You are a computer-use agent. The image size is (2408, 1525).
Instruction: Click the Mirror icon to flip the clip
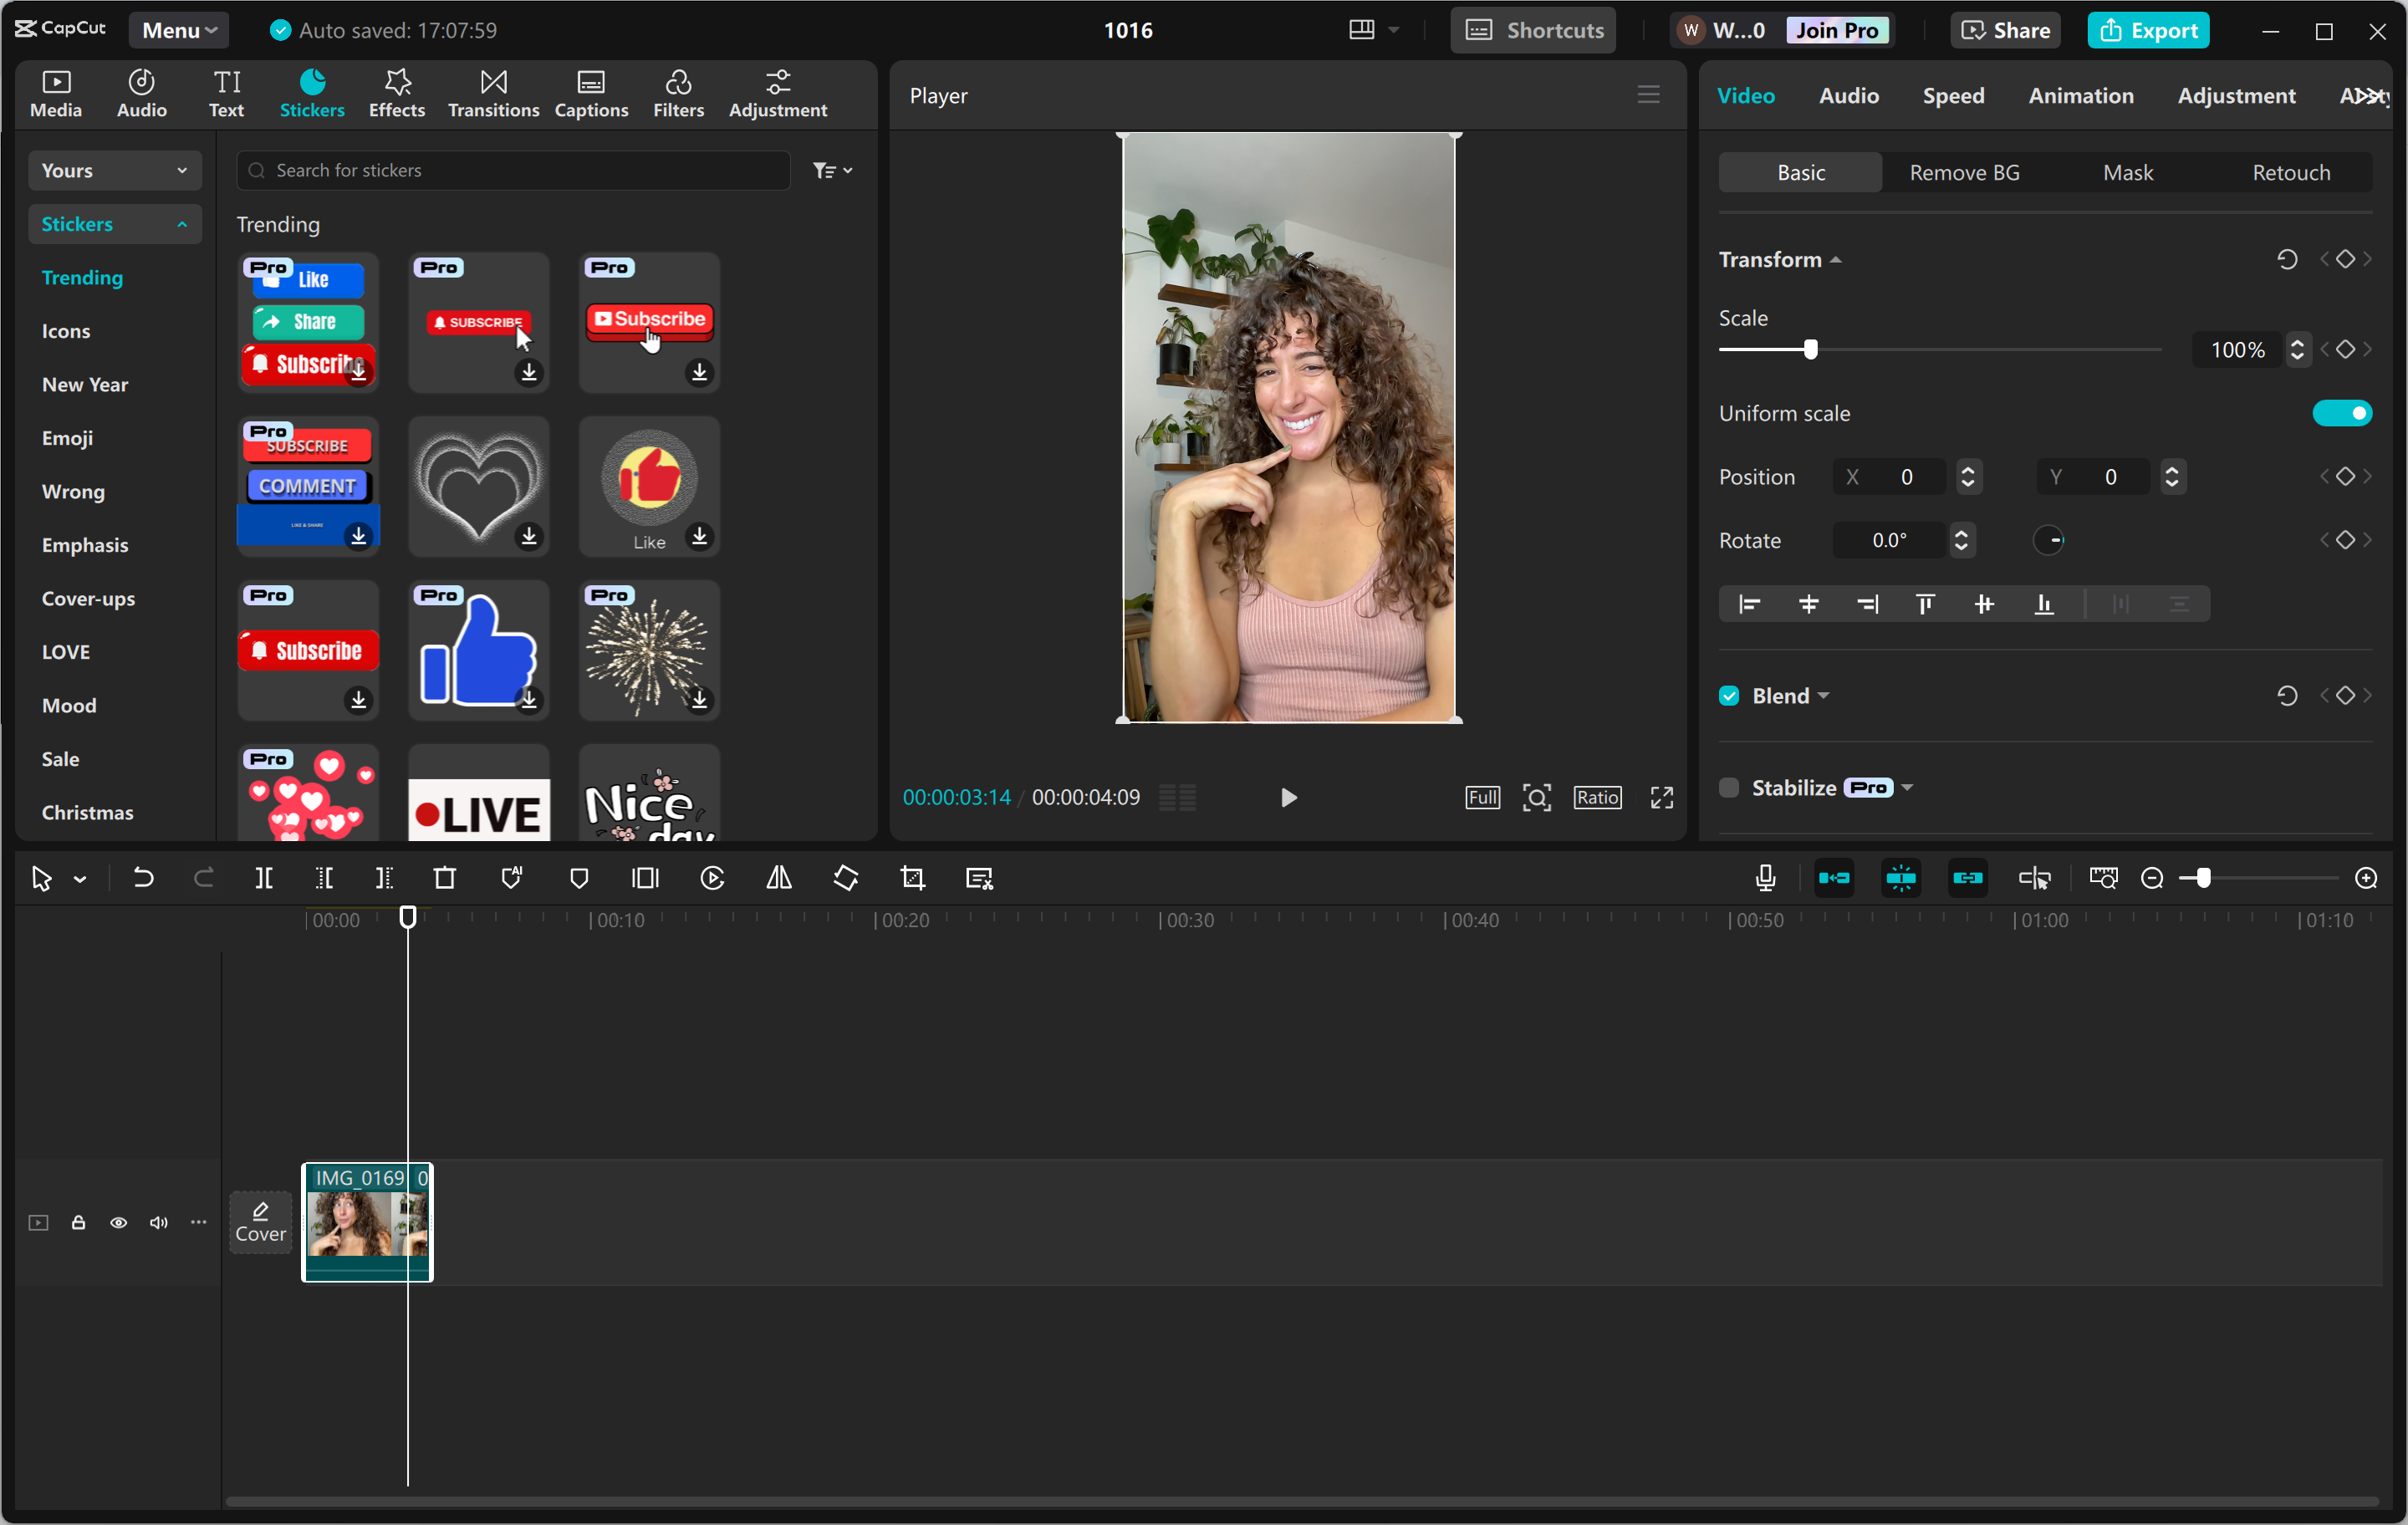[x=778, y=878]
